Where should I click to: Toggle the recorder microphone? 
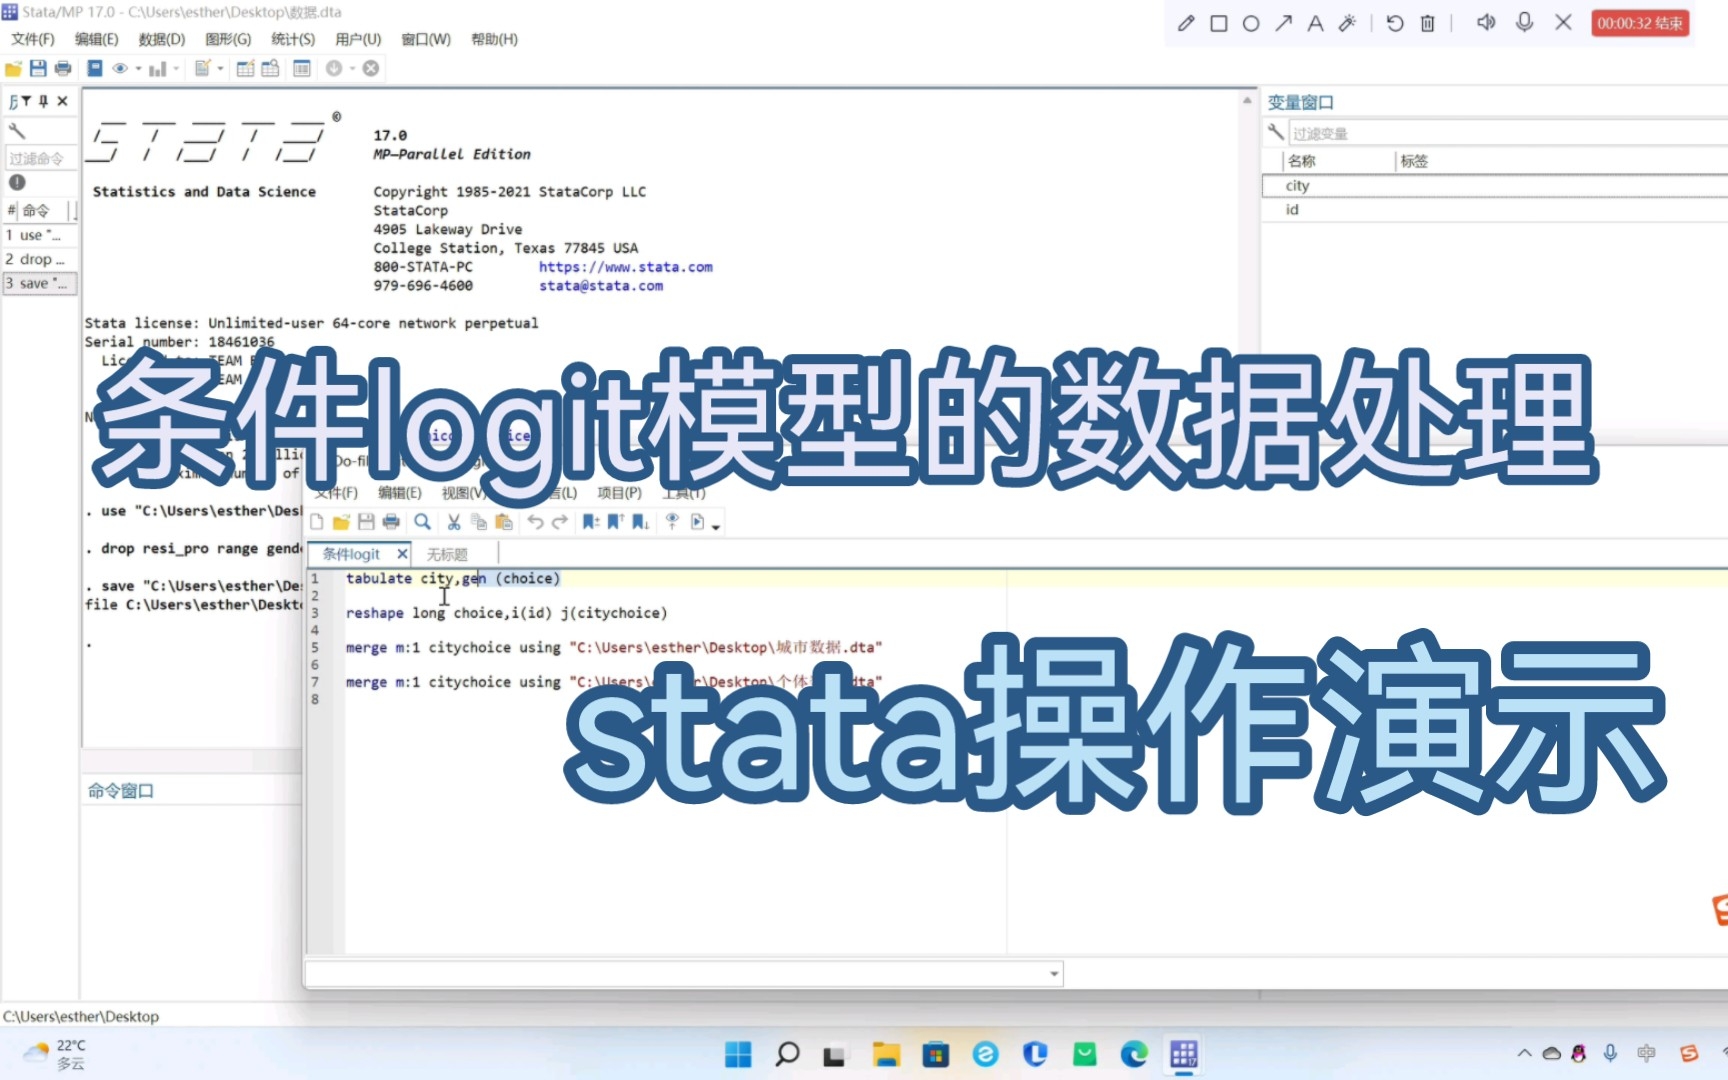pos(1524,22)
